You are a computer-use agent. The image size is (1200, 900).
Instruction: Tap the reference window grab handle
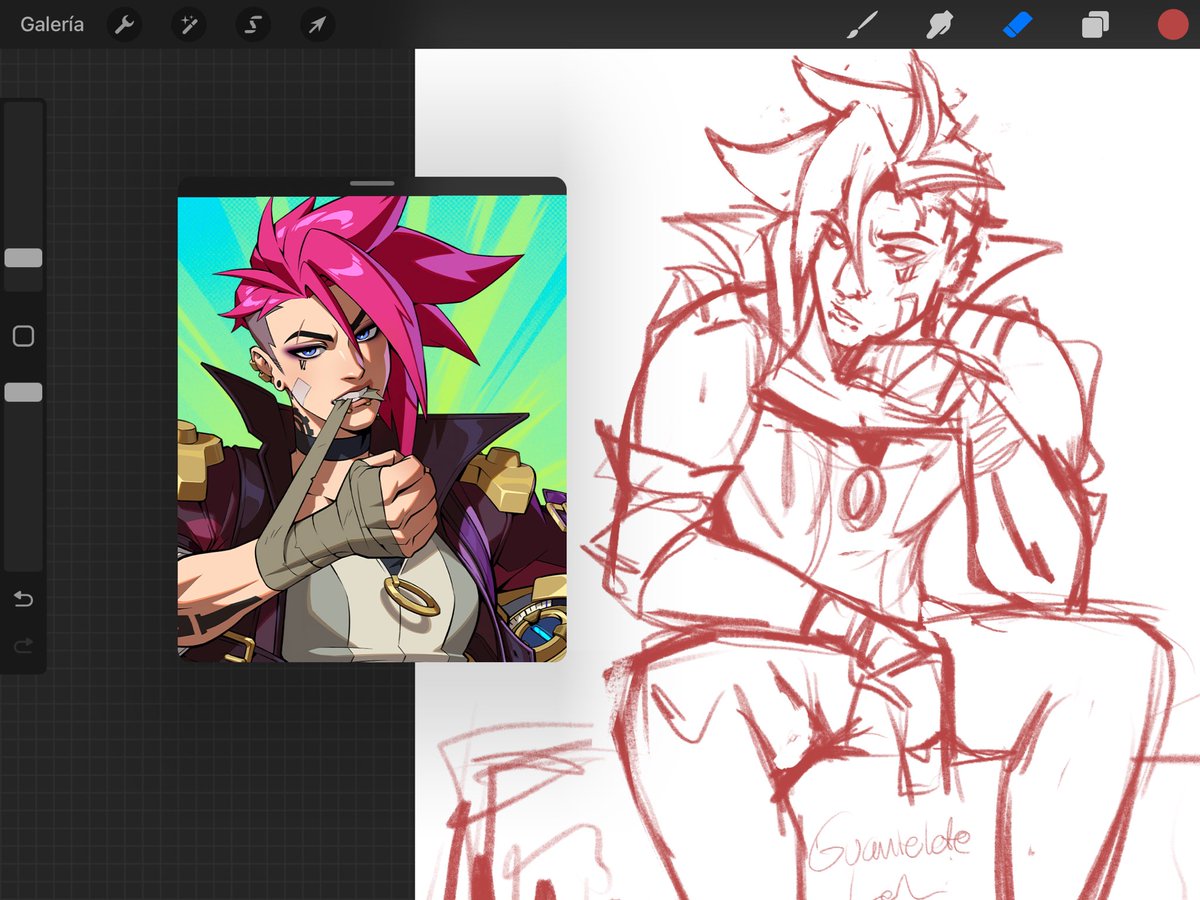(372, 184)
